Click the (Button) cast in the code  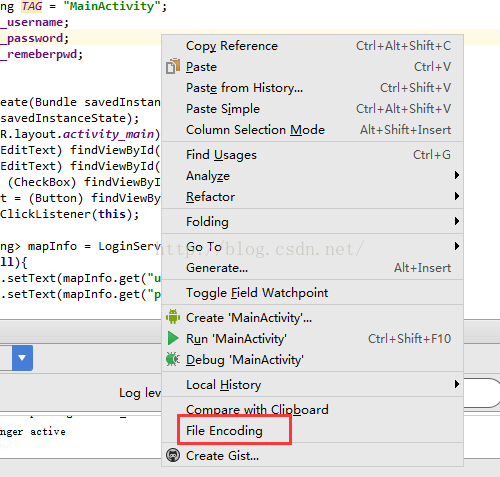[x=56, y=198]
